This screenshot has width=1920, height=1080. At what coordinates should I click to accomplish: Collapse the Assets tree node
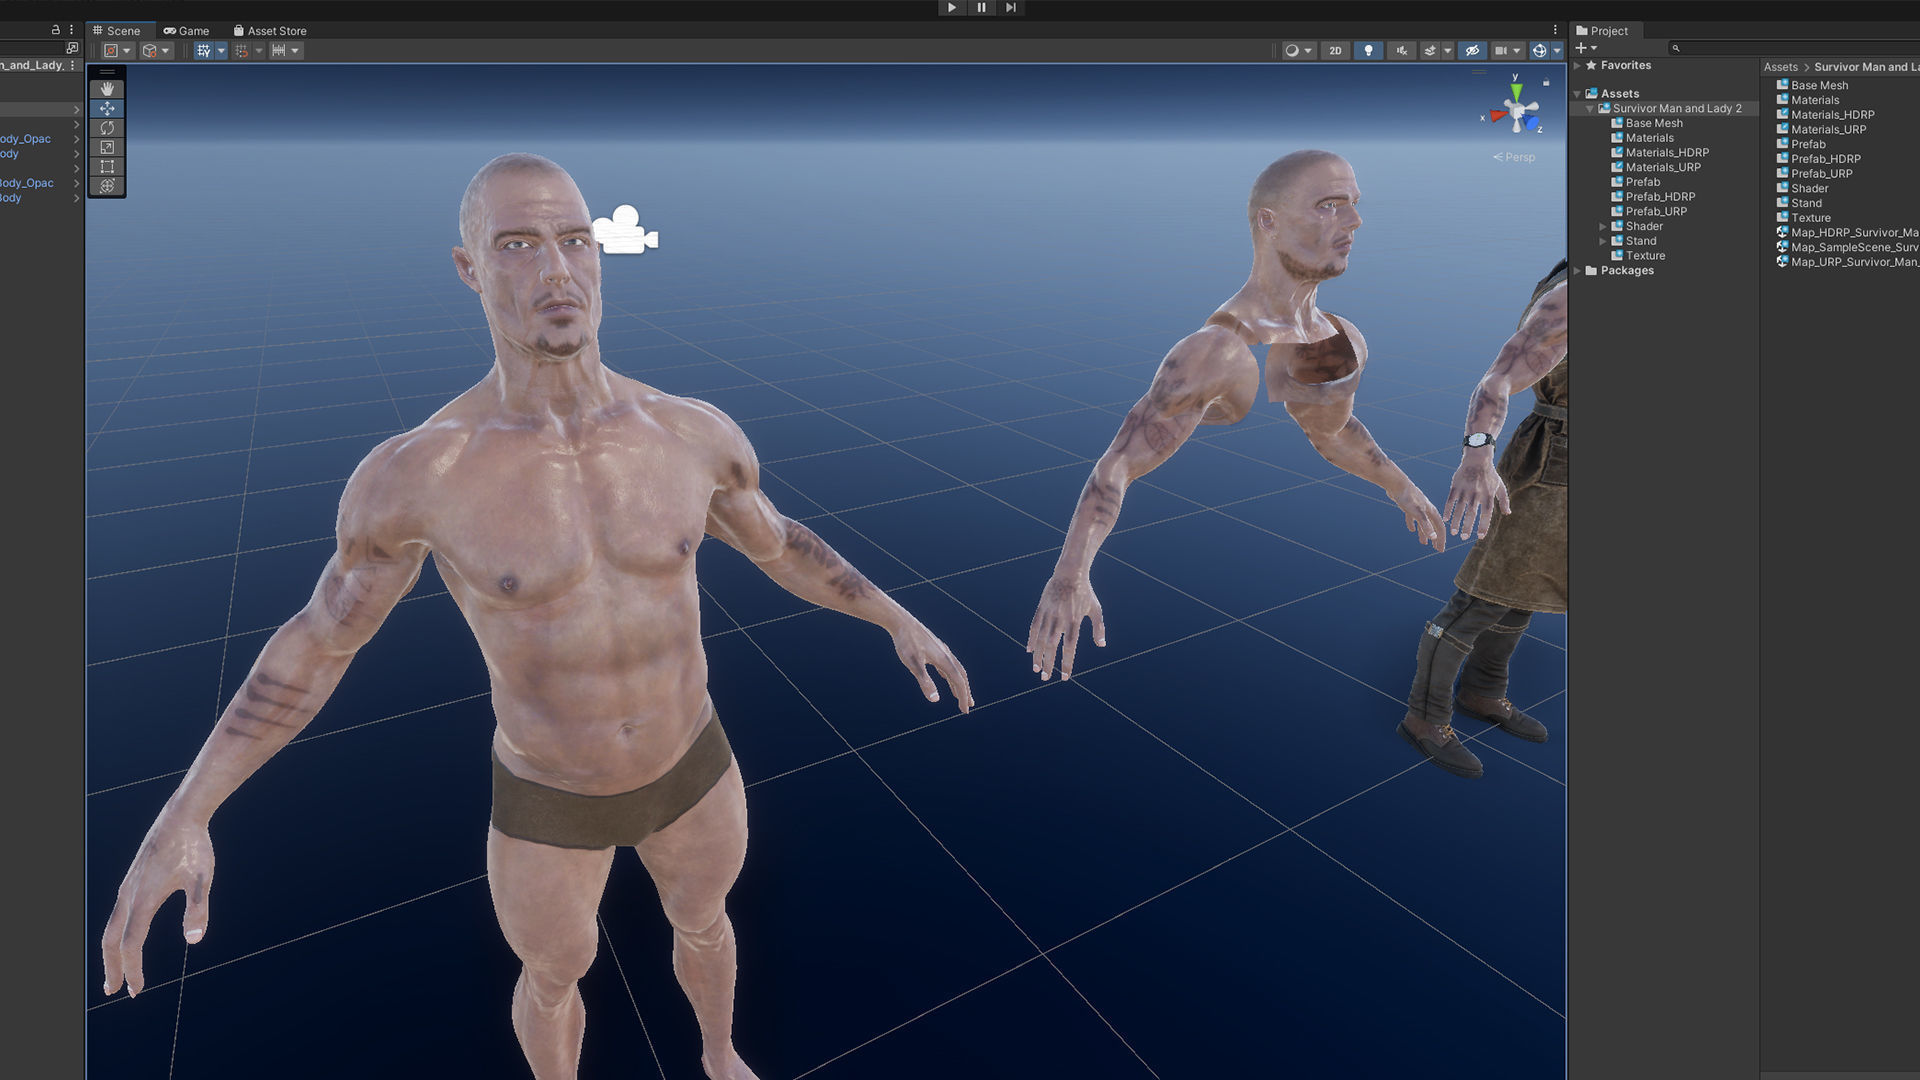[x=1578, y=94]
